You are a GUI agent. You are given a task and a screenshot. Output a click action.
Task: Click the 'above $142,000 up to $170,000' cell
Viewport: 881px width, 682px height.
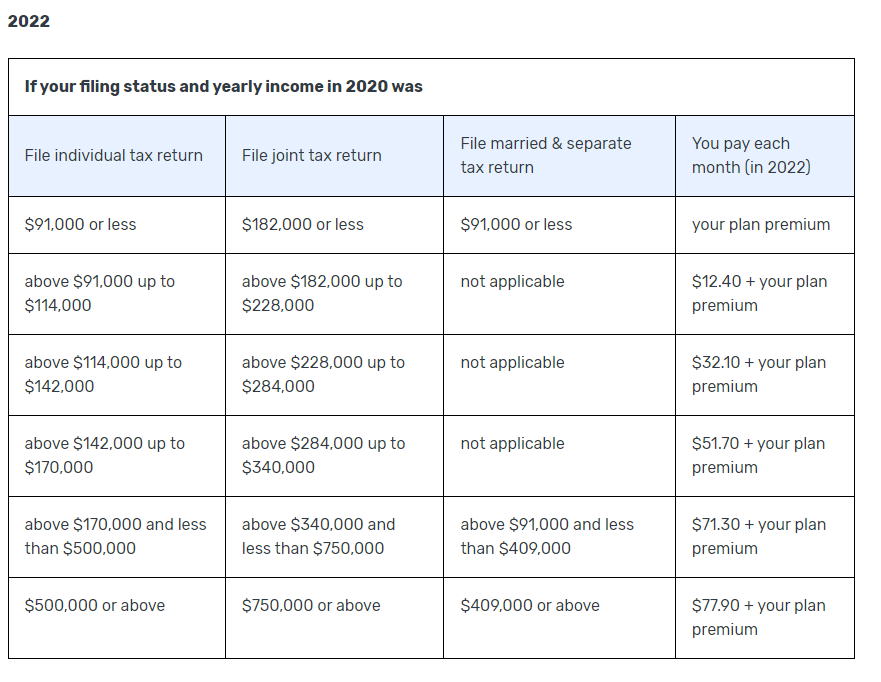[105, 455]
